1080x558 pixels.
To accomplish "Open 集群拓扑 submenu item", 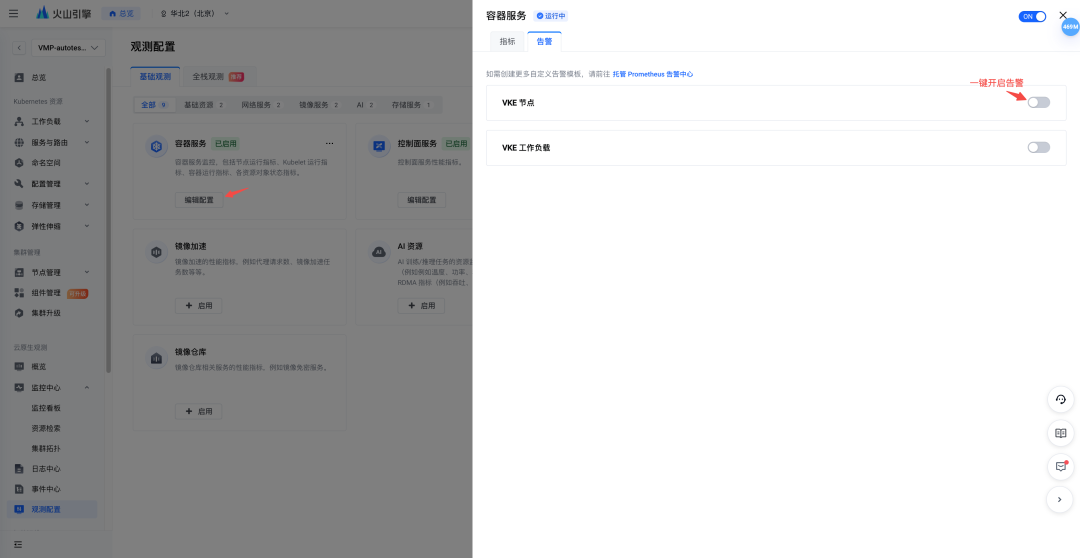I will [x=46, y=448].
